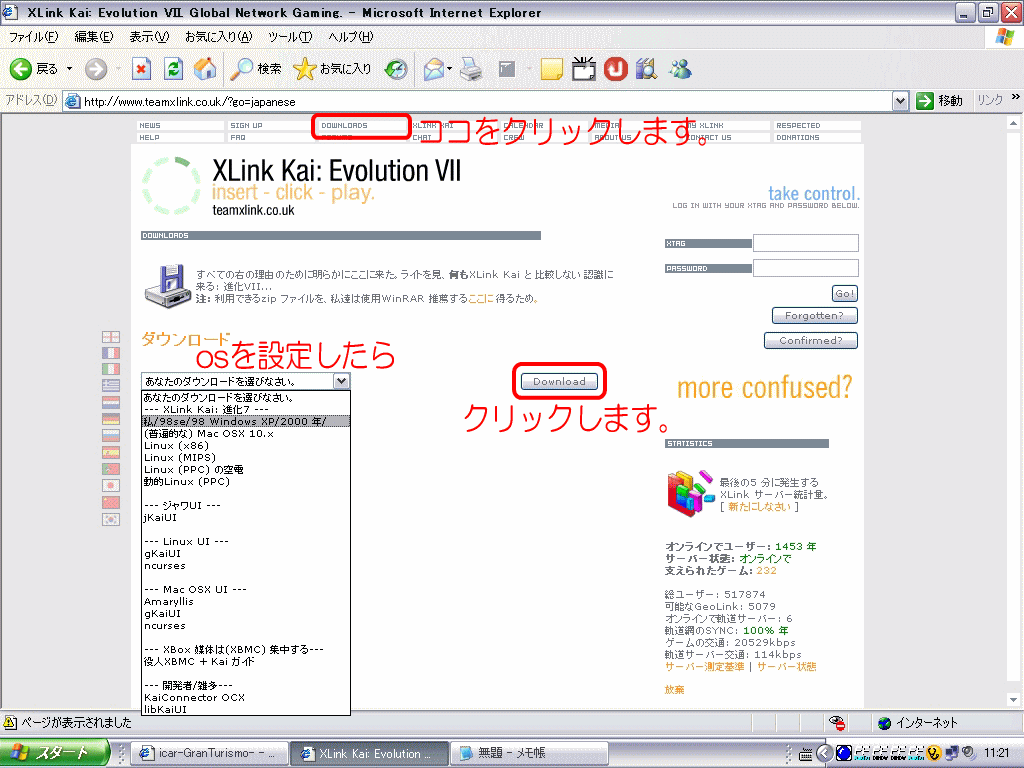Click the 新たにしなさい statistics refresh link
This screenshot has height=768, width=1024.
point(759,507)
